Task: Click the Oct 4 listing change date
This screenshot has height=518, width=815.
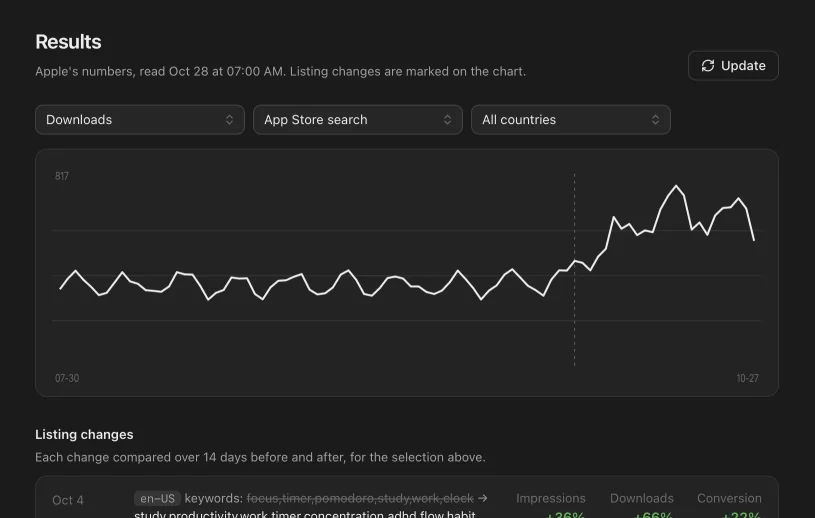Action: (x=68, y=500)
